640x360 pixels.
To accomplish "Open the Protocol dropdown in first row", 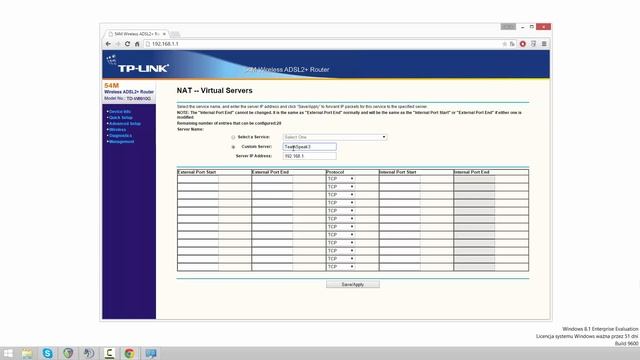I will (340, 179).
